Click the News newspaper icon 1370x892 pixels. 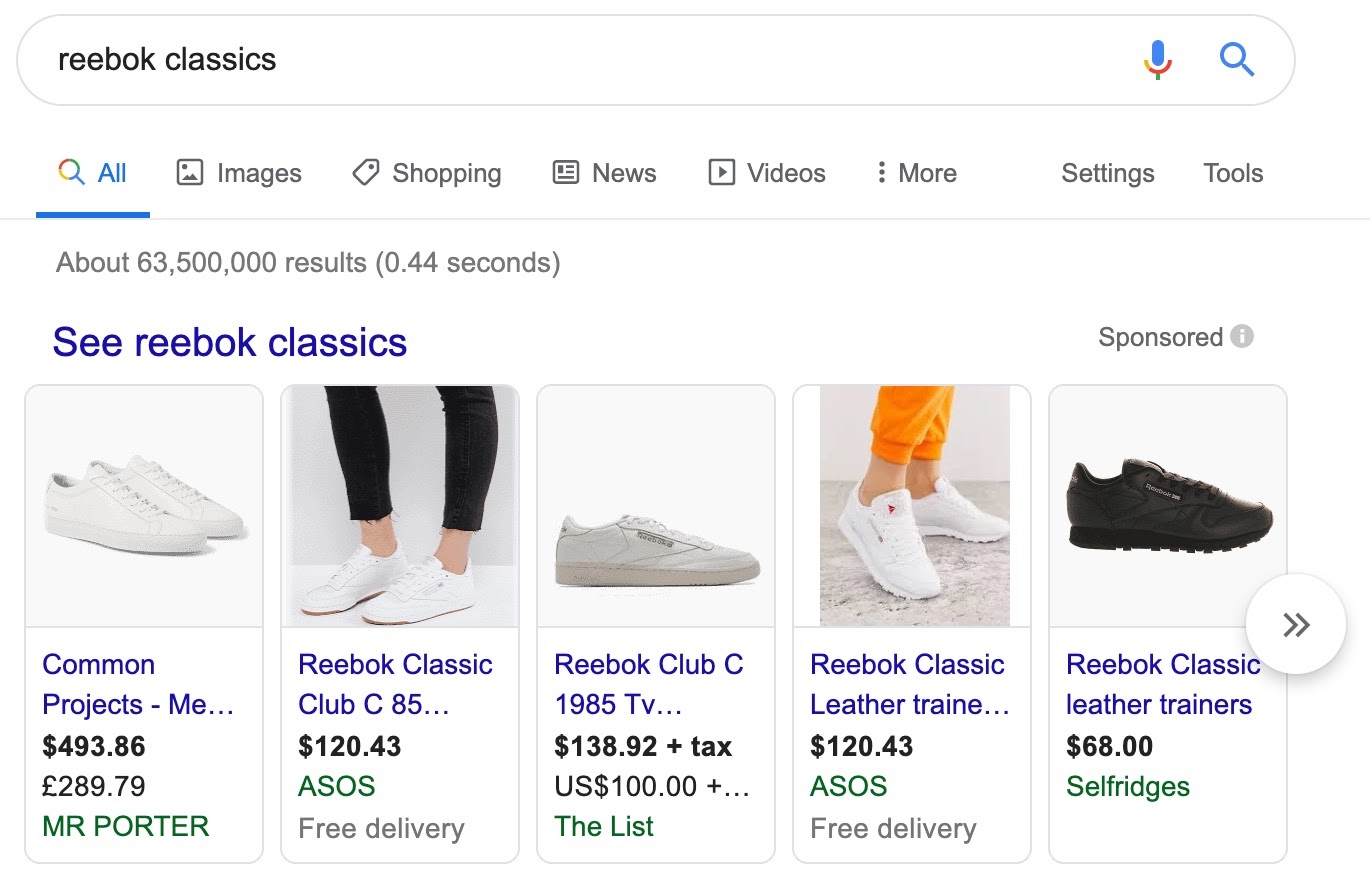(x=563, y=172)
